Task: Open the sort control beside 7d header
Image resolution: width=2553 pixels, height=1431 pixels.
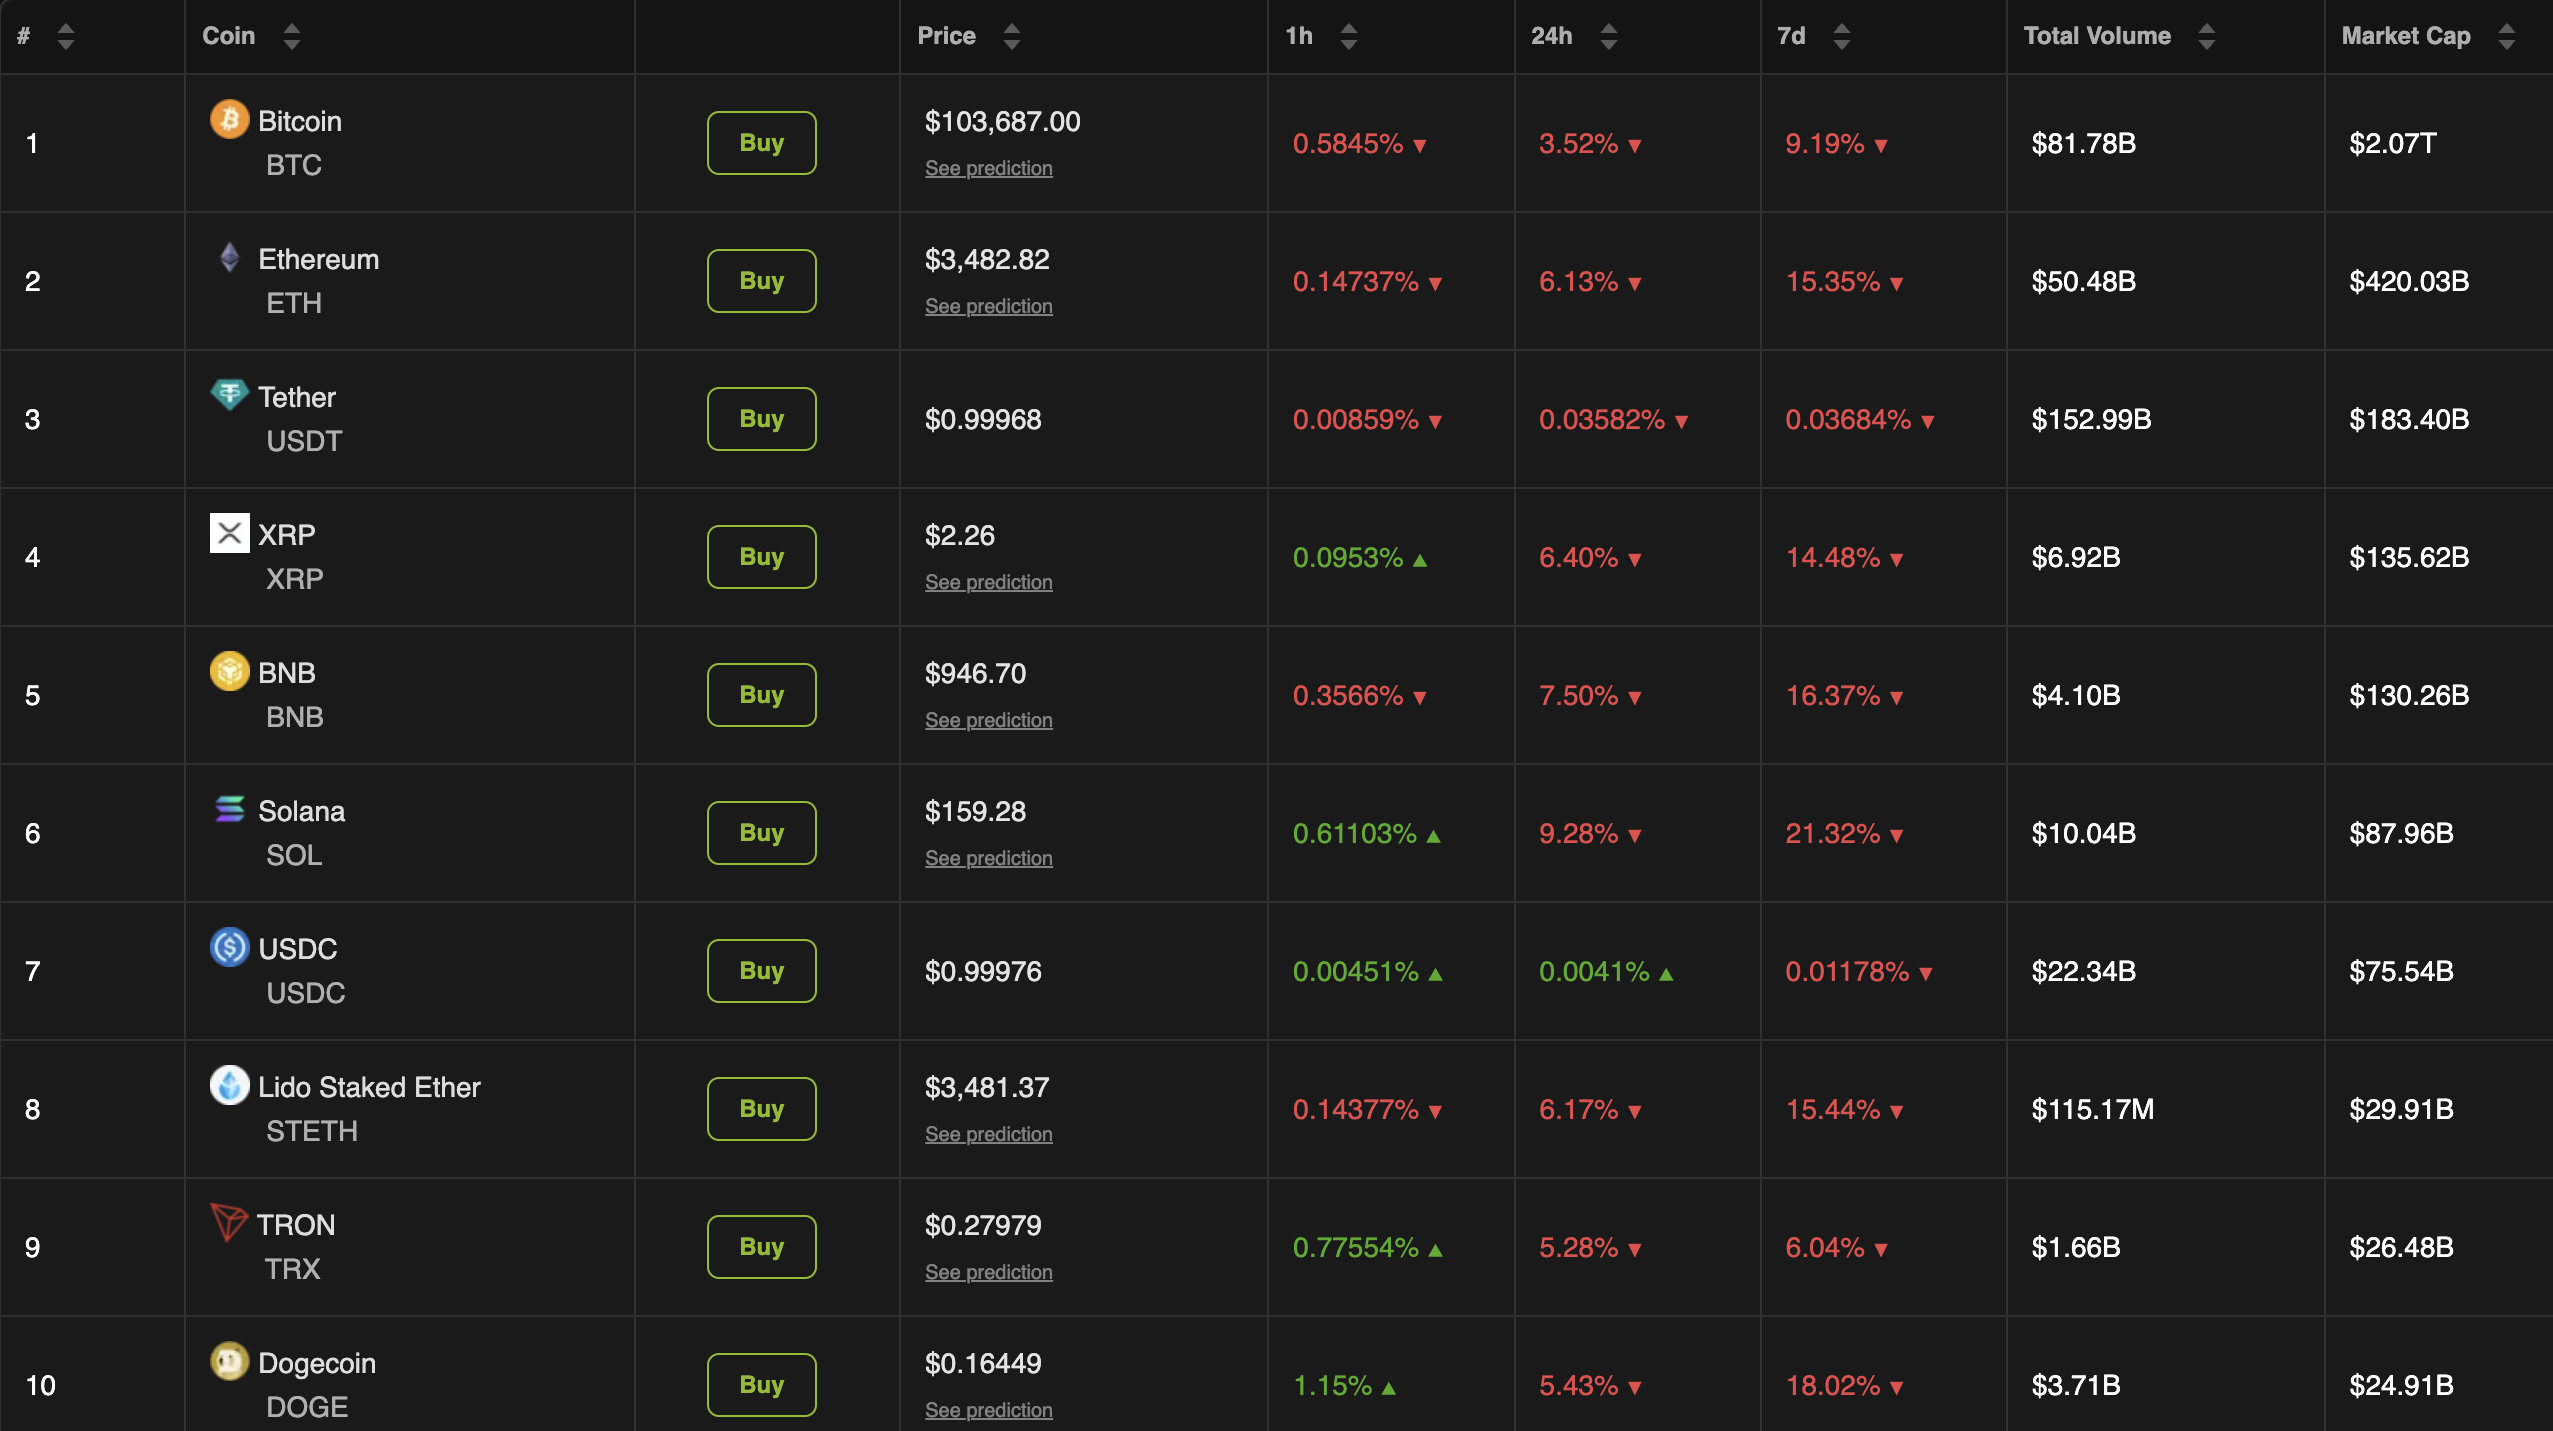Action: click(1840, 35)
